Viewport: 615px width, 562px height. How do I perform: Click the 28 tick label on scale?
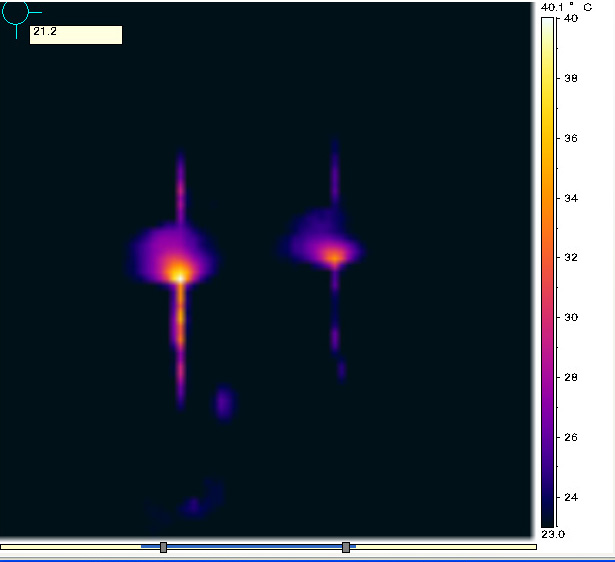pyautogui.click(x=571, y=377)
